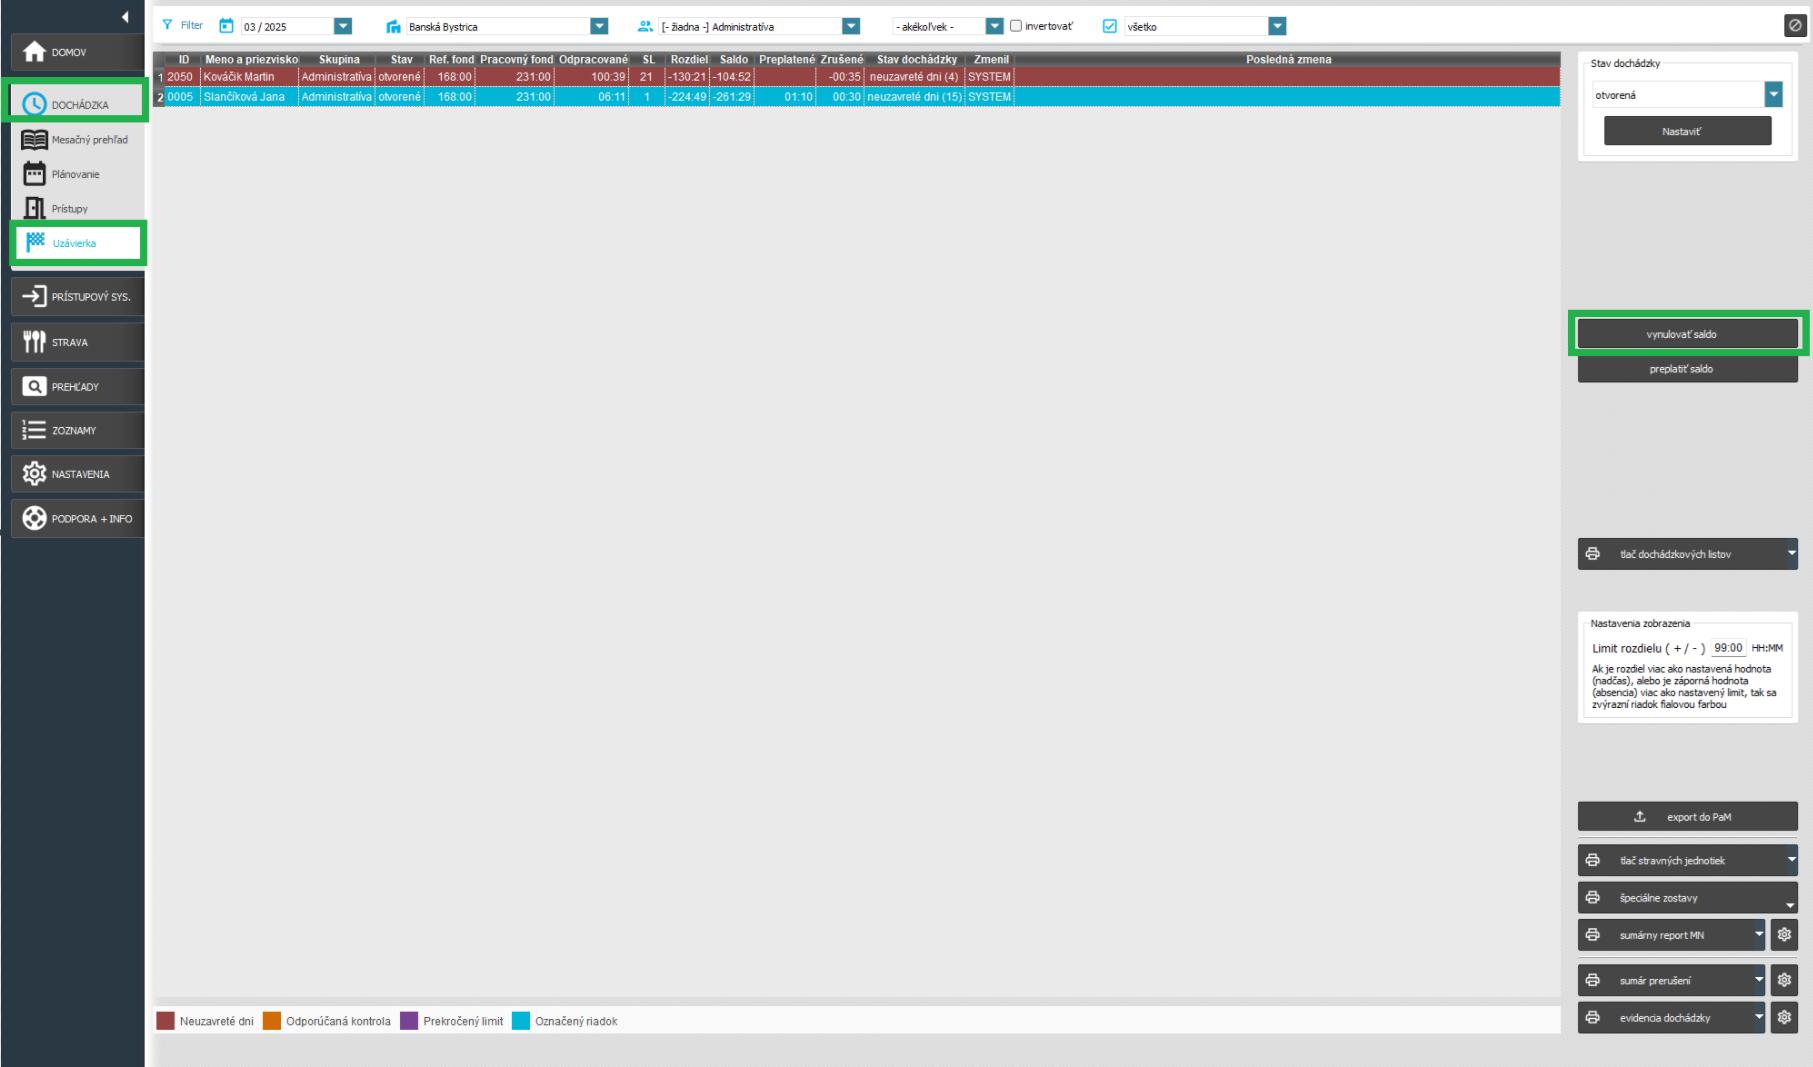Click the preplatiť saldo button
1813x1067 pixels.
coord(1687,369)
